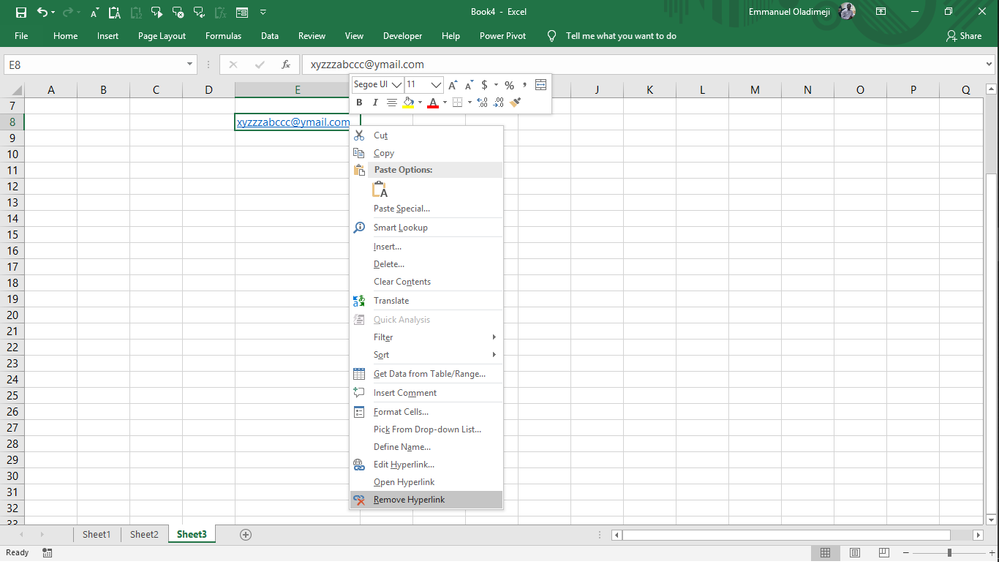Click Increase Font Size in mini toolbar

[x=453, y=85]
